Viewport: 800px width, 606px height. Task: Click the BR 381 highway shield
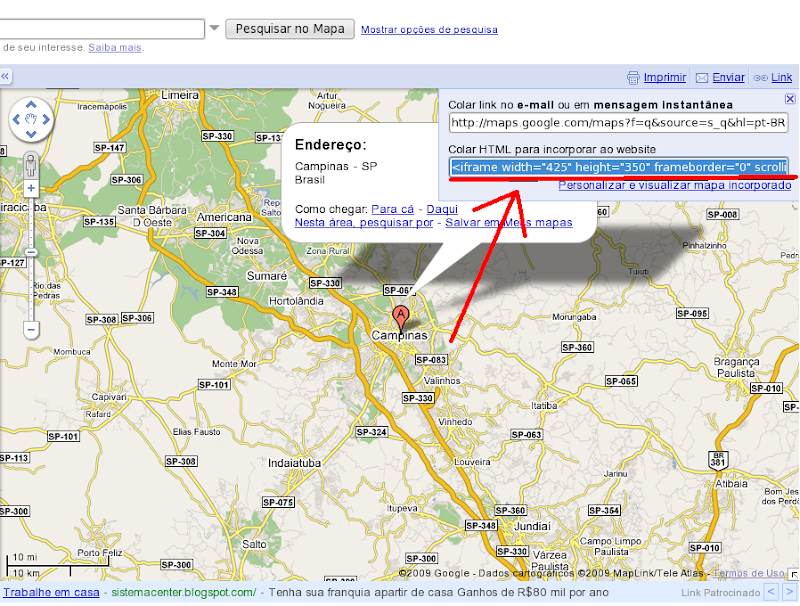pos(718,460)
